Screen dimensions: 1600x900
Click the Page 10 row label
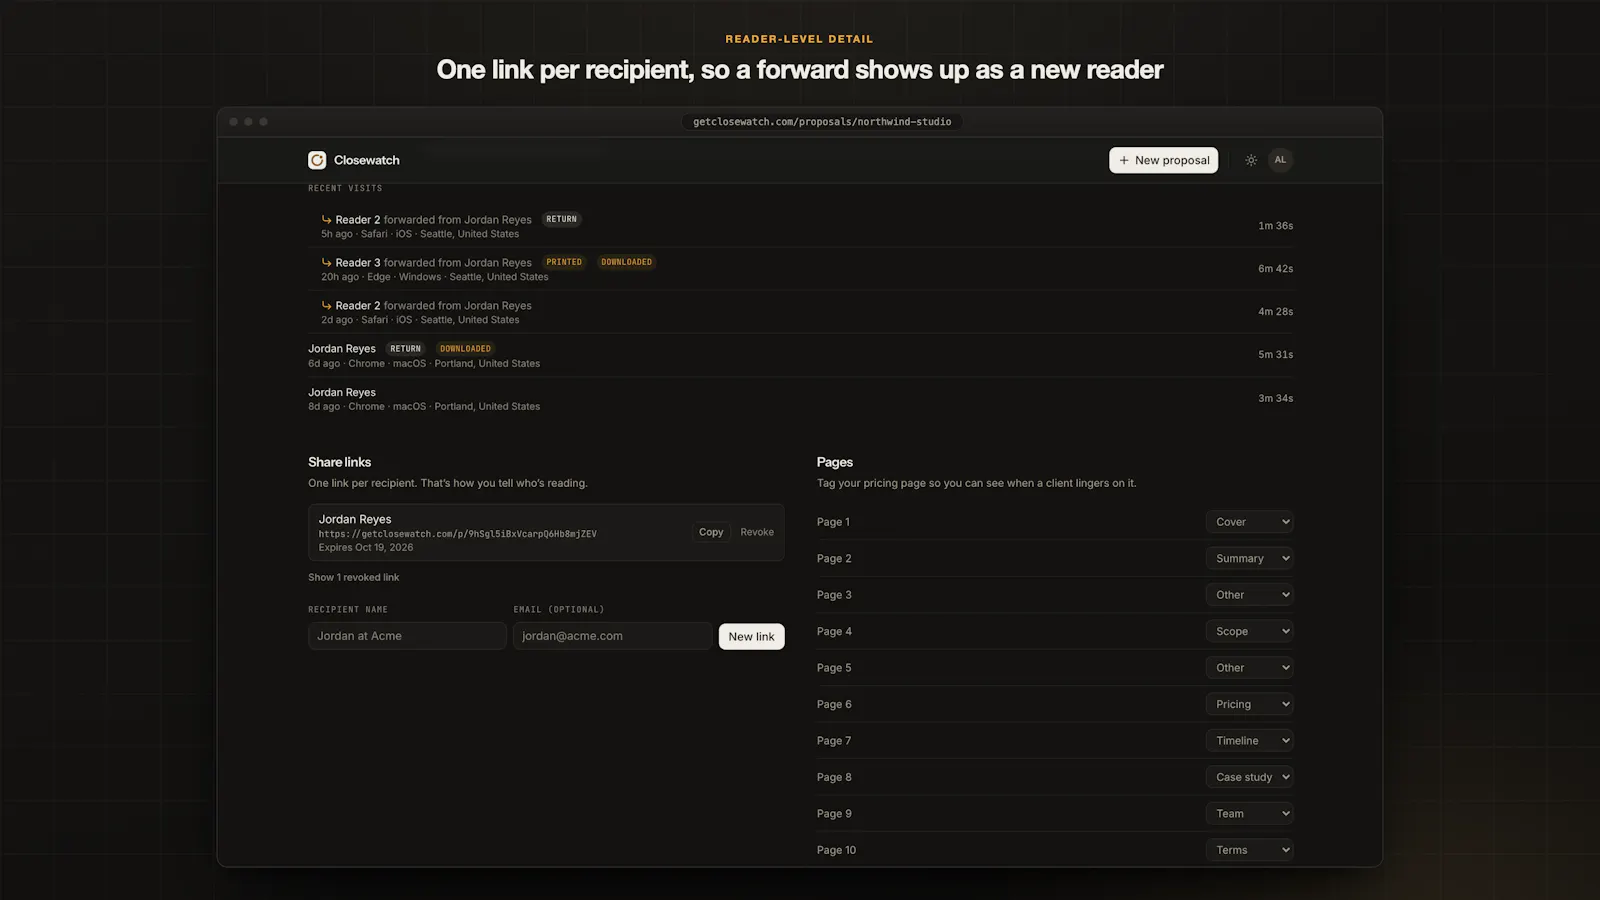point(836,850)
